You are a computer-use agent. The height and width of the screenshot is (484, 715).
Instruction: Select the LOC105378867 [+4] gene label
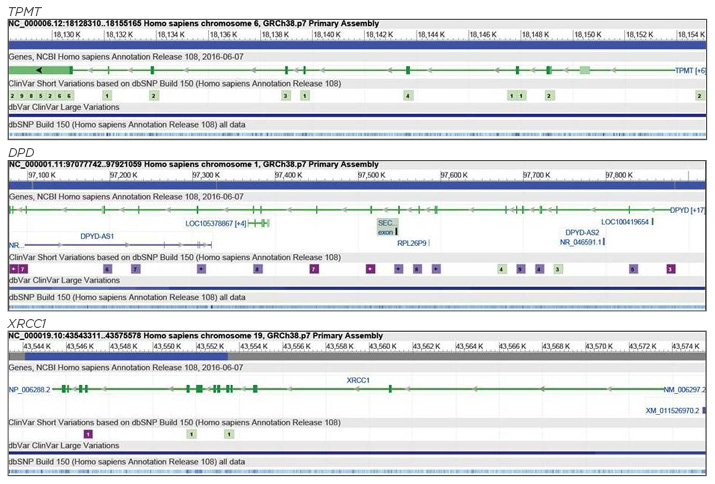(x=216, y=223)
